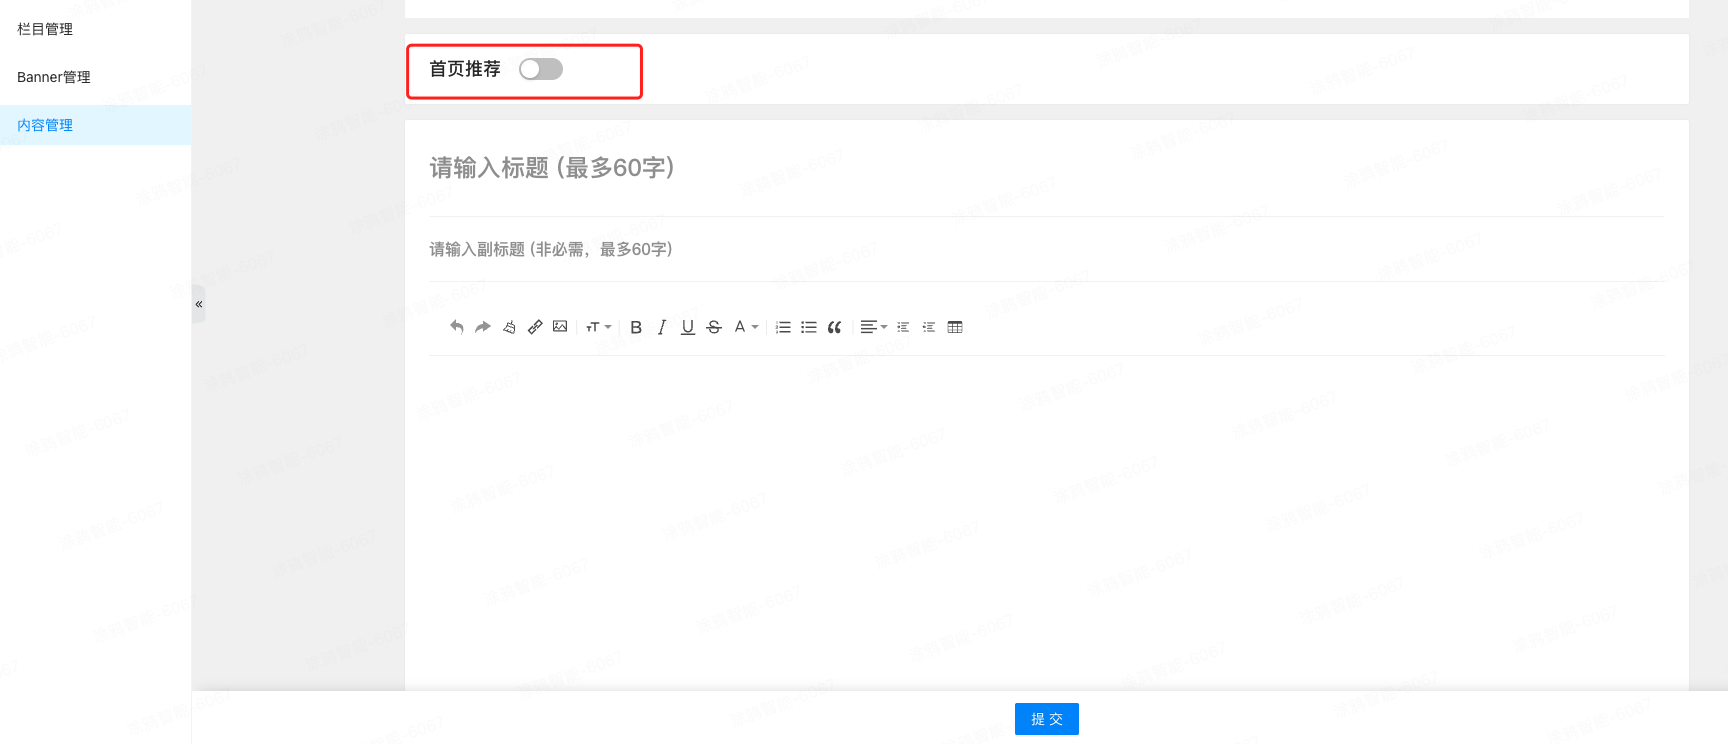
Task: Toggle italic formatting
Action: point(661,327)
